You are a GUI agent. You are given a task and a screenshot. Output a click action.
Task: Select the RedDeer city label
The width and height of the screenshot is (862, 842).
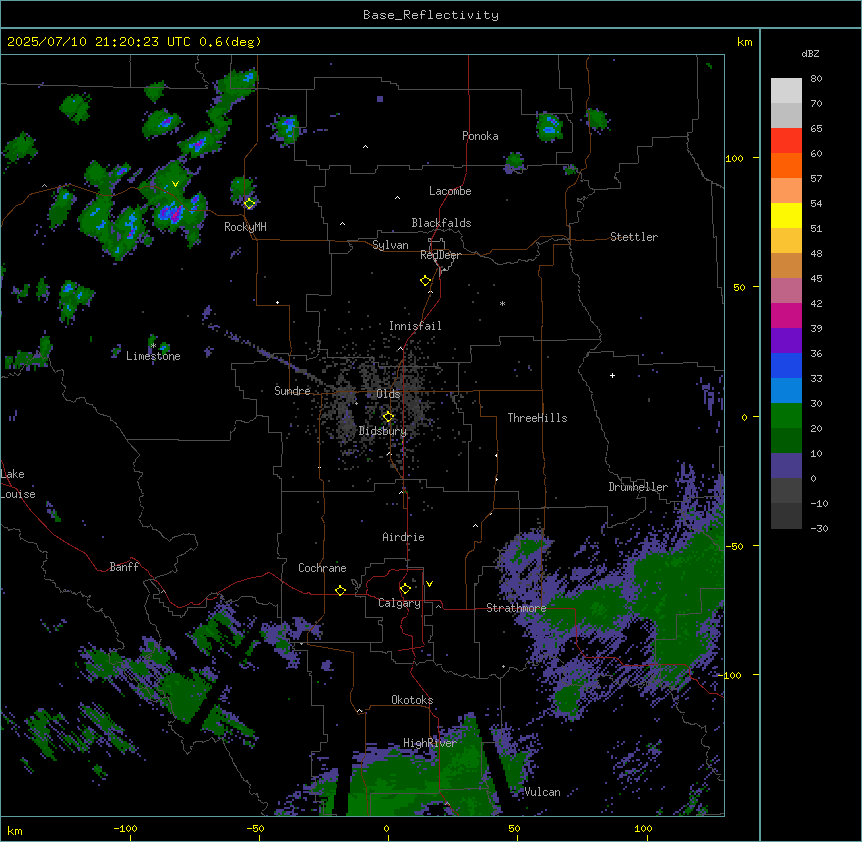[440, 255]
